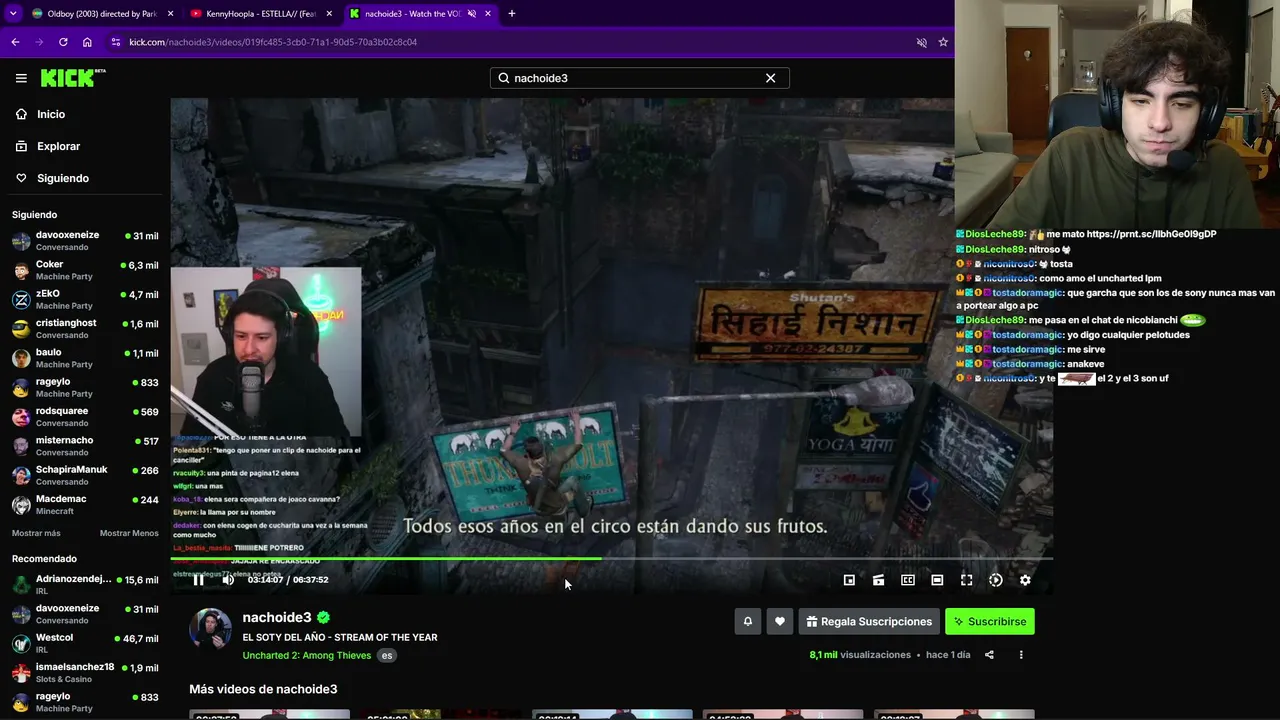1280x720 pixels.
Task: Enable picture-in-picture mini player
Action: tap(849, 580)
